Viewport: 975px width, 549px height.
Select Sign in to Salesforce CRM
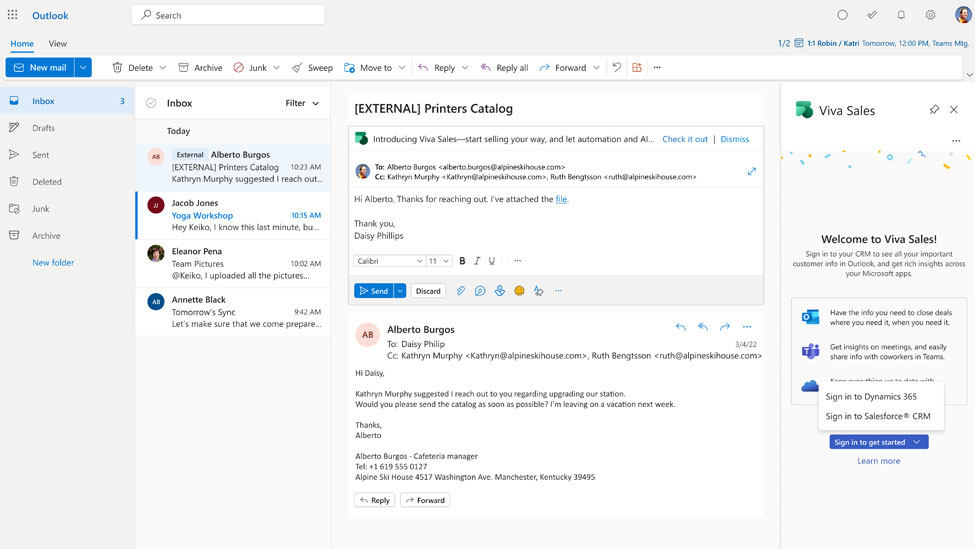[878, 417]
